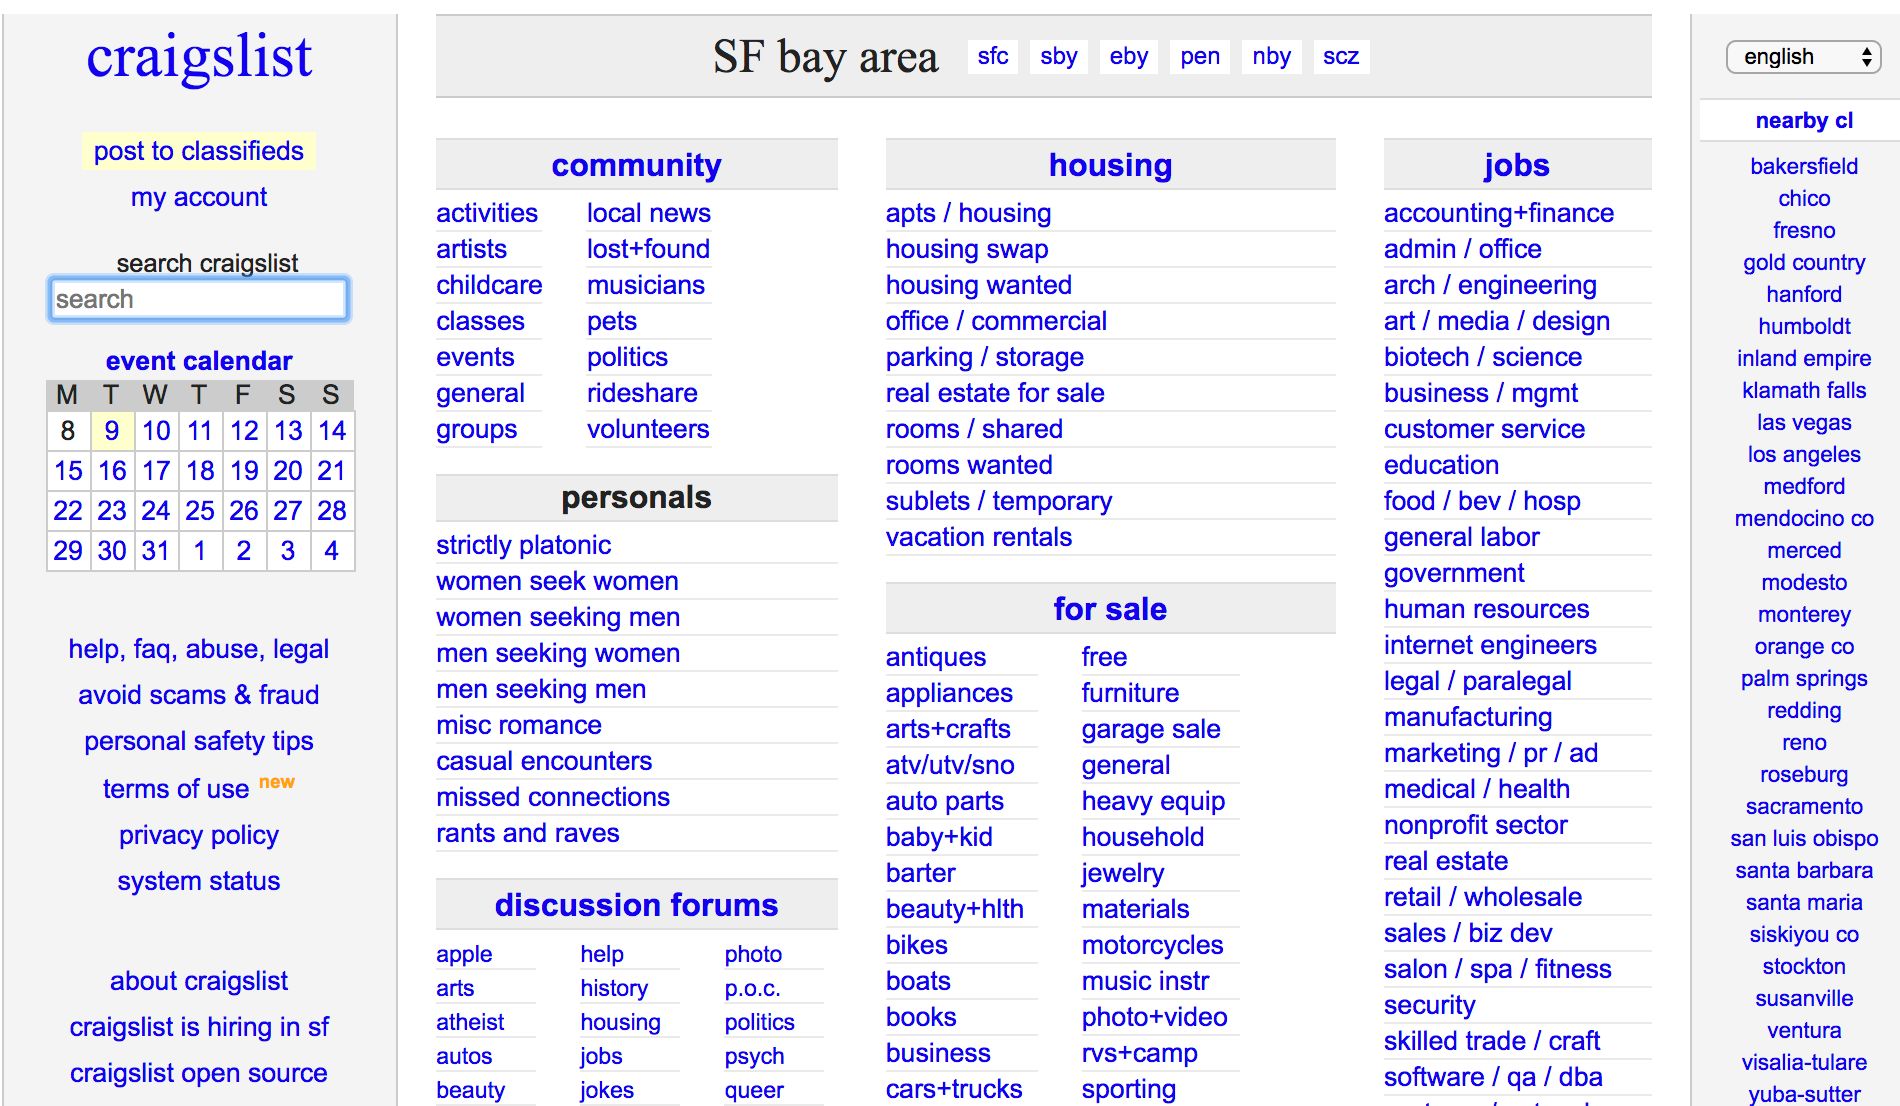Open craigslist open source link
Image resolution: width=1900 pixels, height=1106 pixels.
pyautogui.click(x=199, y=1073)
